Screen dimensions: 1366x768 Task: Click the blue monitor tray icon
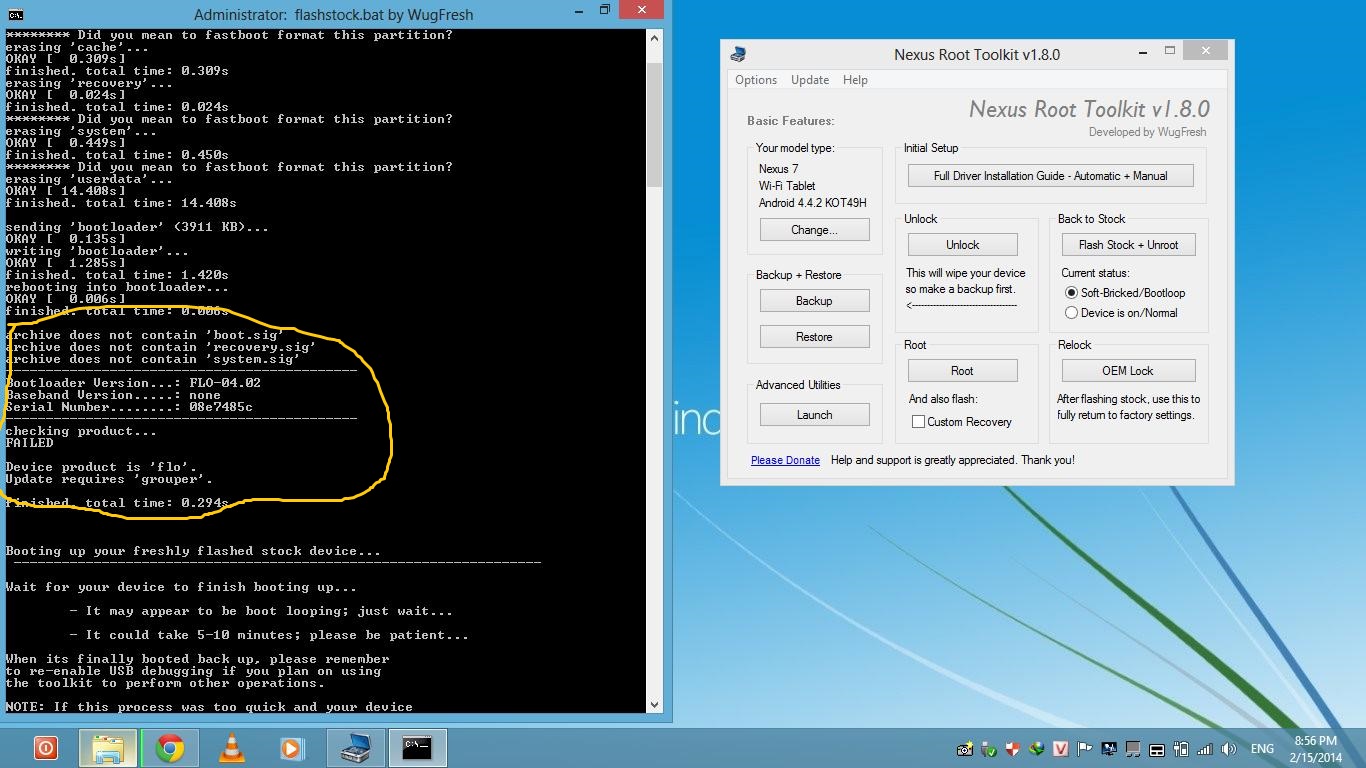[x=1109, y=749]
